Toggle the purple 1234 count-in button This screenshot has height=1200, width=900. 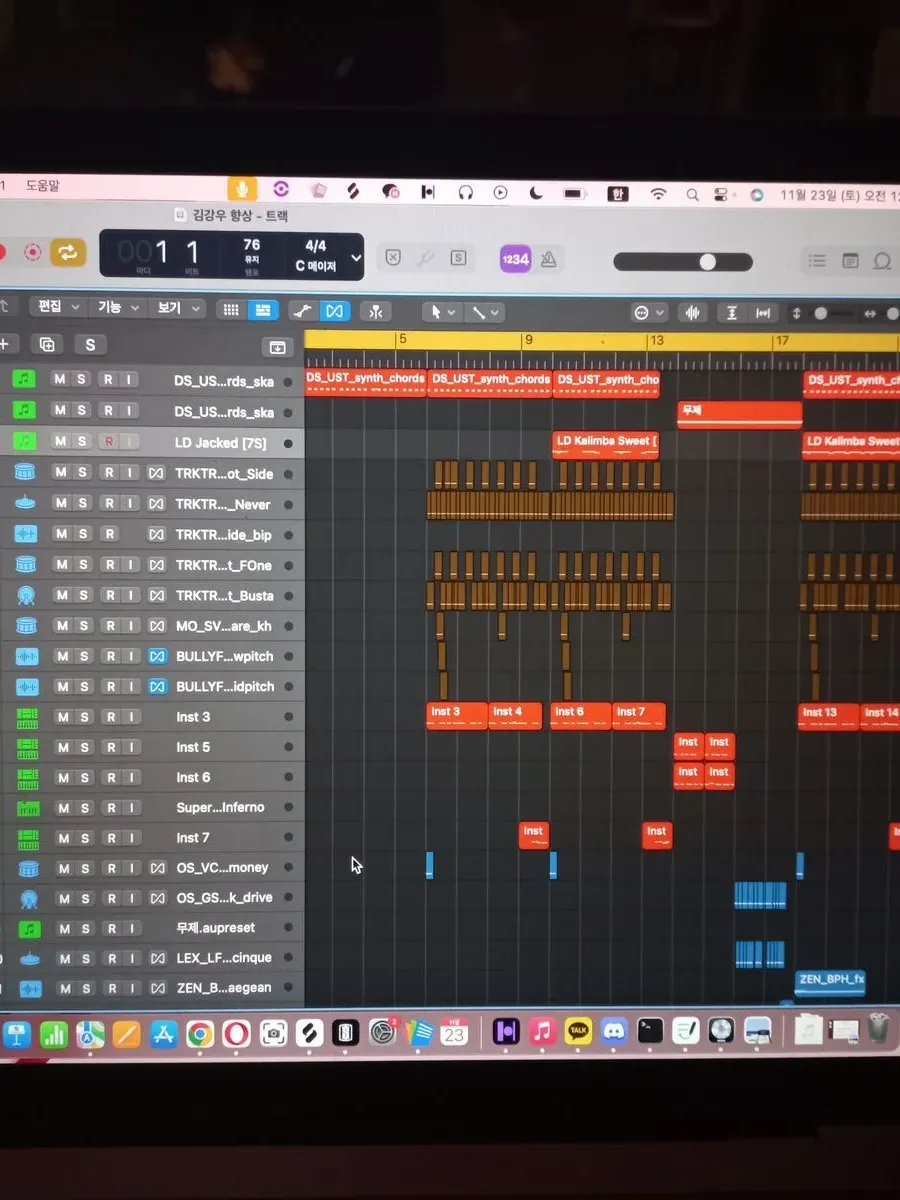click(516, 259)
